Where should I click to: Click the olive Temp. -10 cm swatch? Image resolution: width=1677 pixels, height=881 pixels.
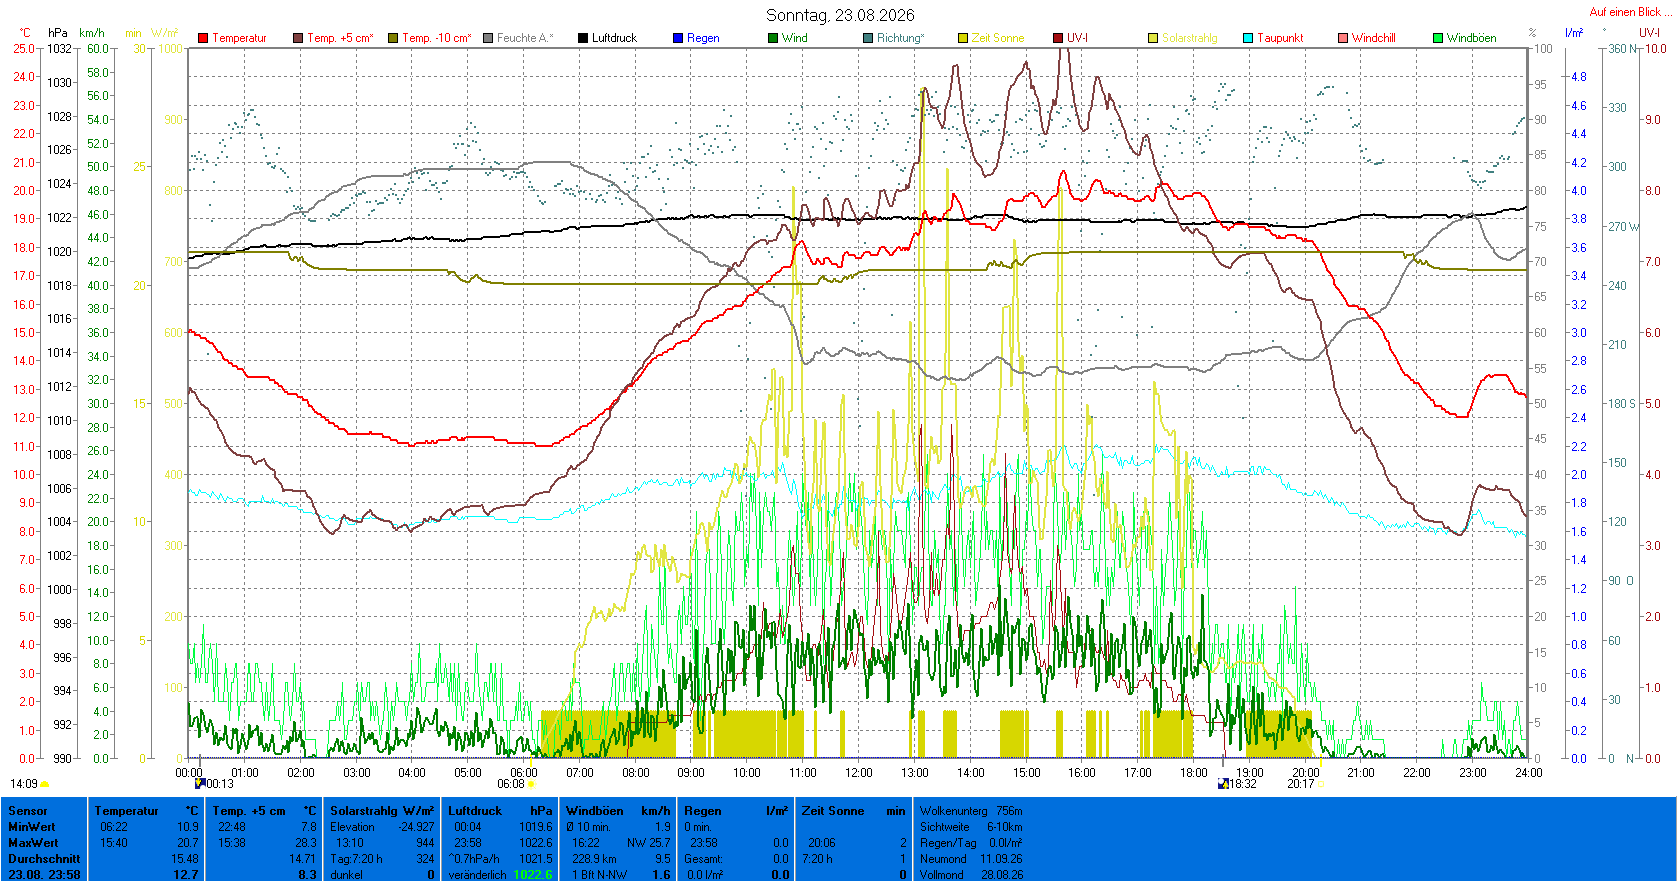(x=393, y=38)
